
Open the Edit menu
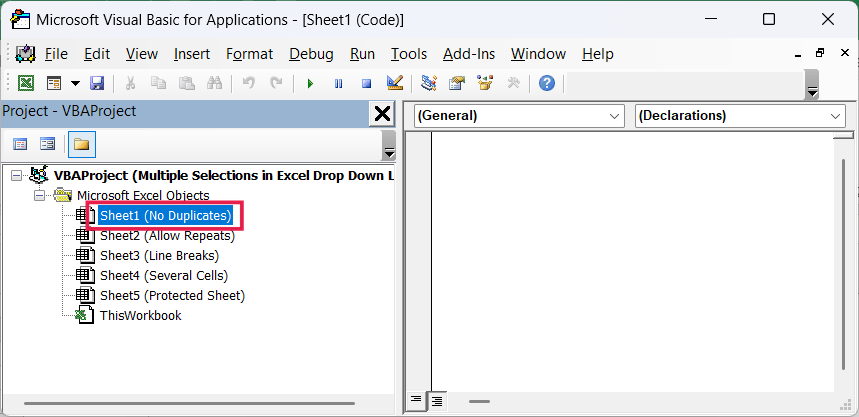coord(97,54)
